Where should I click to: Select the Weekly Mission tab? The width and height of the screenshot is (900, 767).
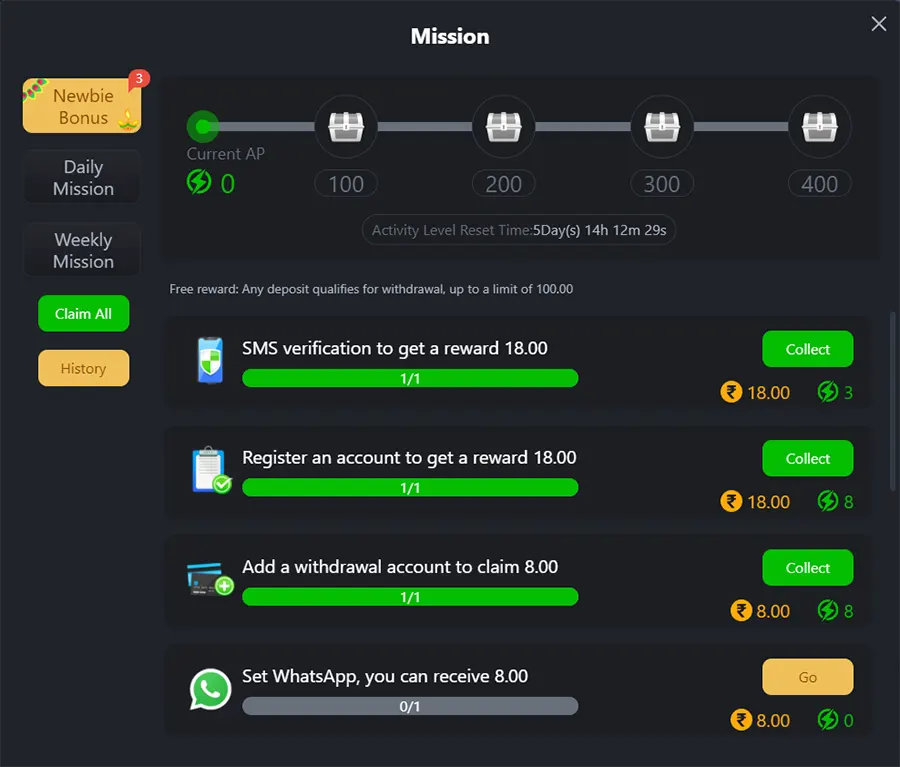82,251
